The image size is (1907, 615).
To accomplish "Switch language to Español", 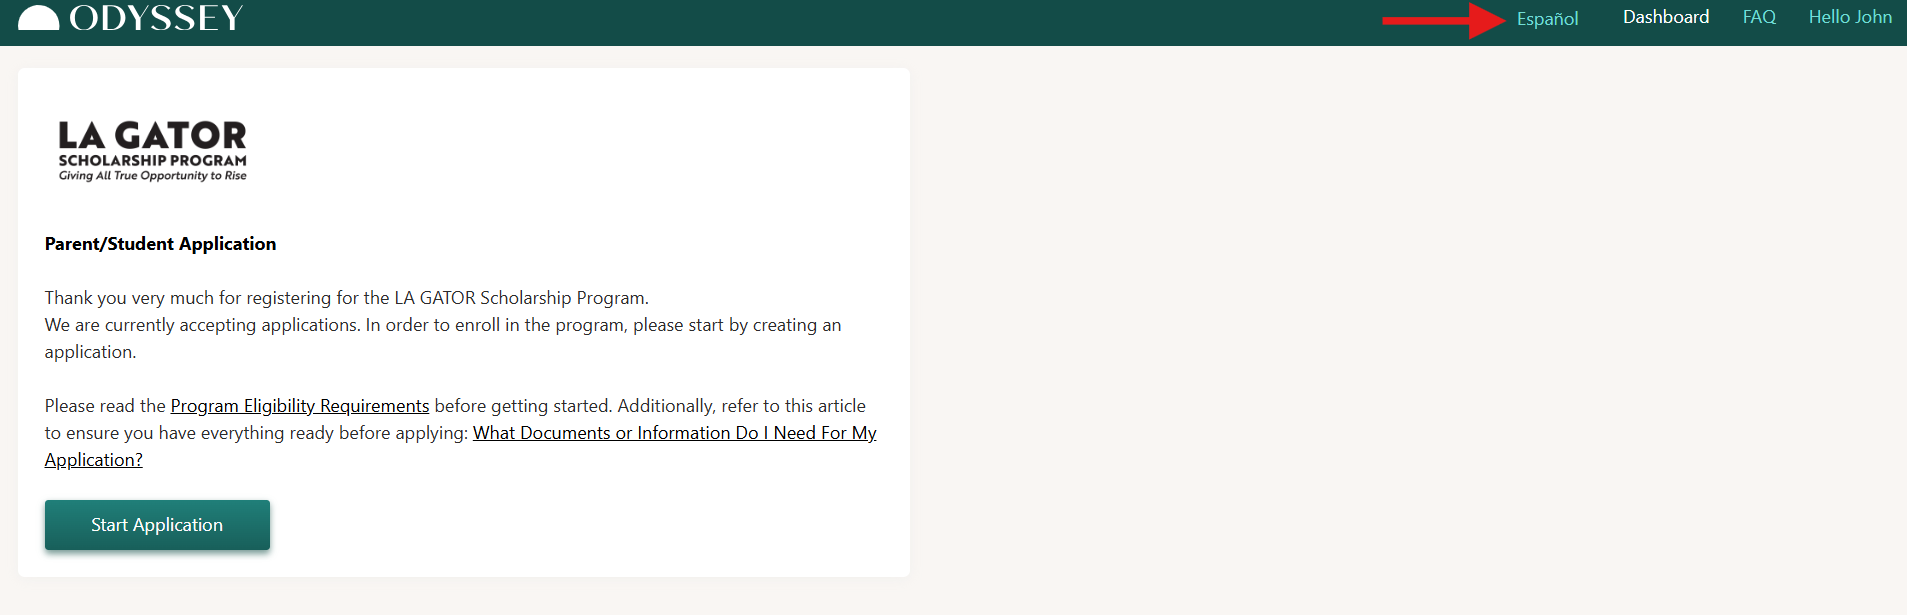I will pyautogui.click(x=1547, y=19).
